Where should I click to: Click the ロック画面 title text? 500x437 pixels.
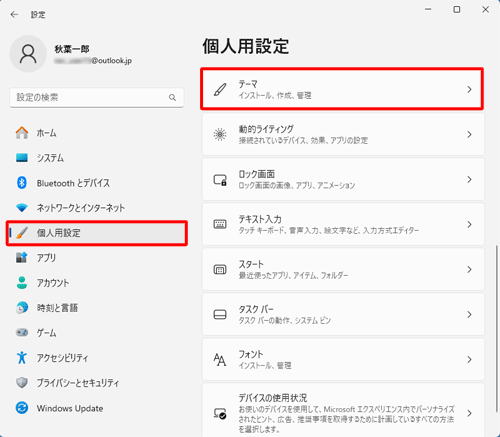click(x=256, y=174)
